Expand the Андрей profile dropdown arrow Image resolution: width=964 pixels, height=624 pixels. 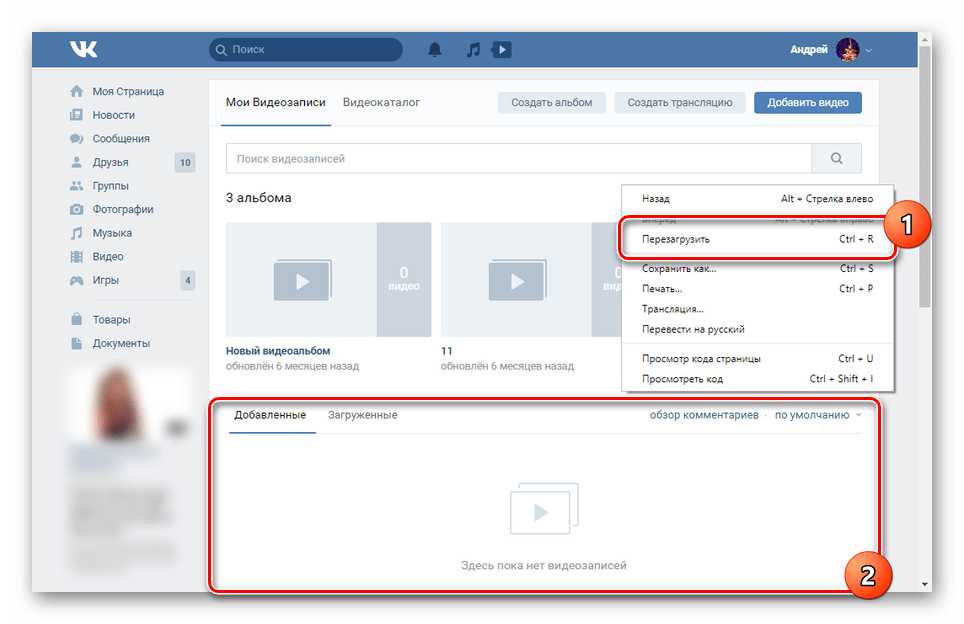[x=869, y=50]
